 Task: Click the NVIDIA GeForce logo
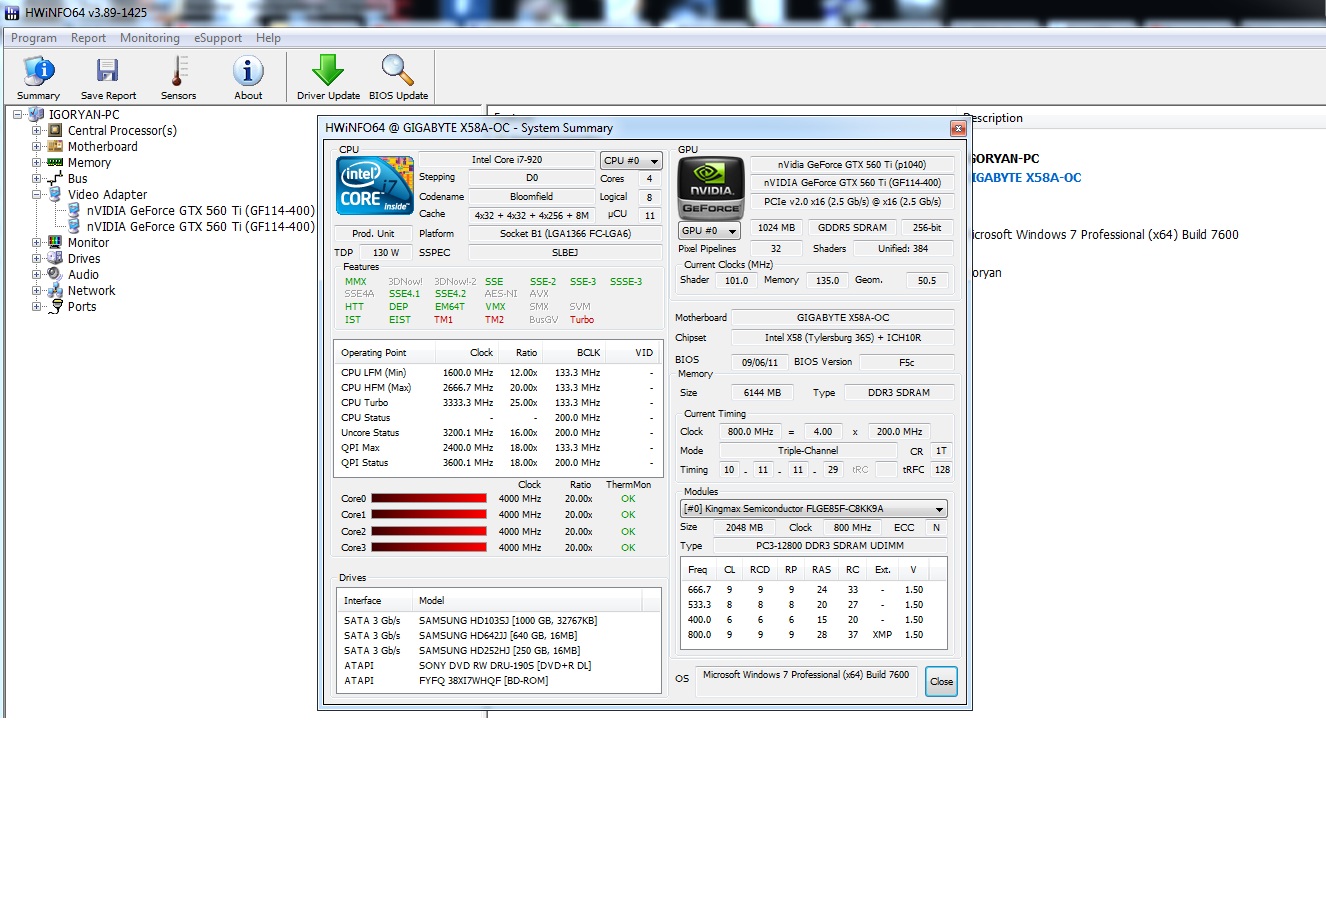coord(712,187)
